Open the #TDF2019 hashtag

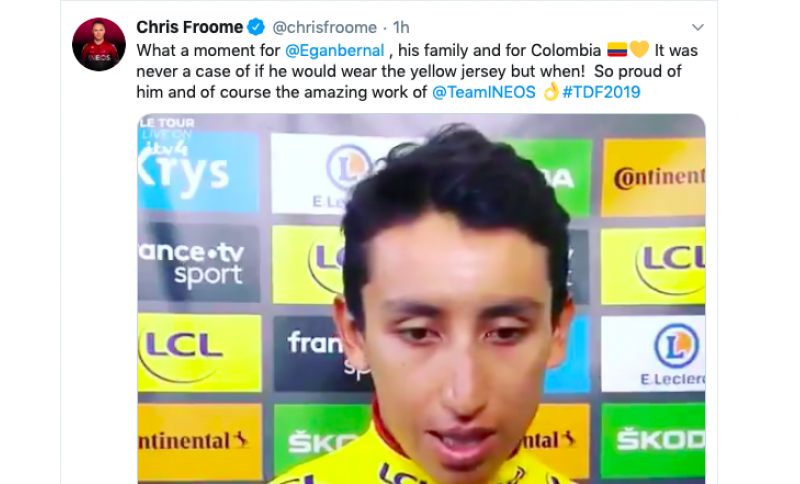pyautogui.click(x=601, y=92)
